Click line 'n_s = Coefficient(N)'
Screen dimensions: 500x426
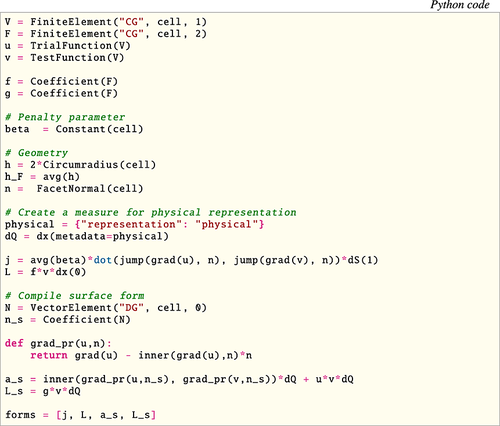68,320
